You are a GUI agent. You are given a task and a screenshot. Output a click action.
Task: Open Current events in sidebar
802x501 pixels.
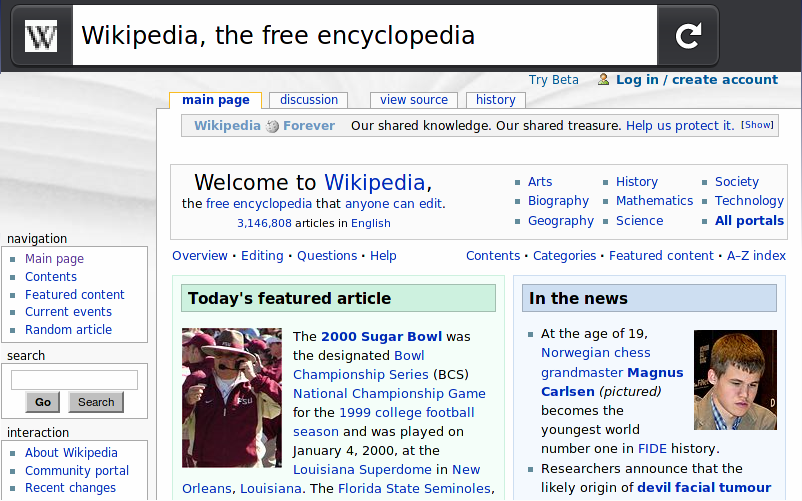[x=68, y=312]
